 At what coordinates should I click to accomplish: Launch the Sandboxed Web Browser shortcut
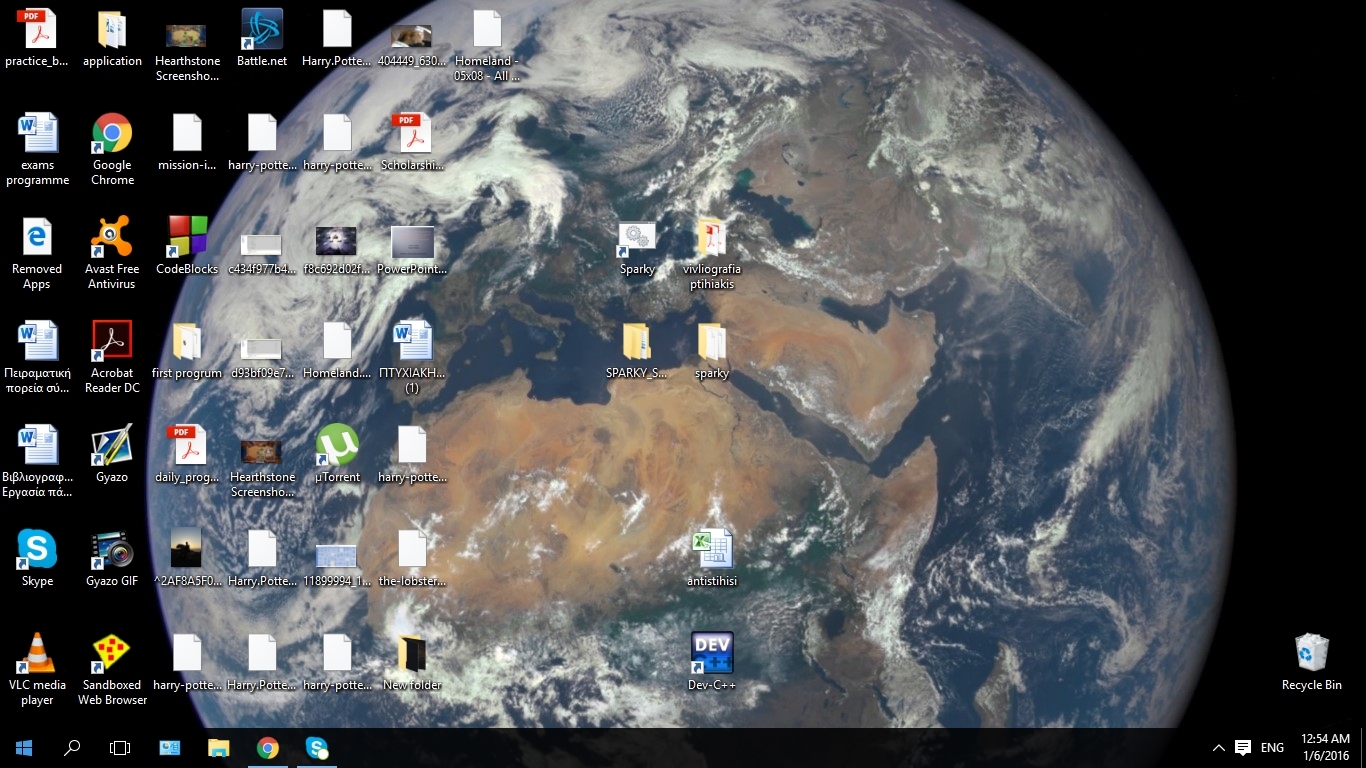point(112,669)
